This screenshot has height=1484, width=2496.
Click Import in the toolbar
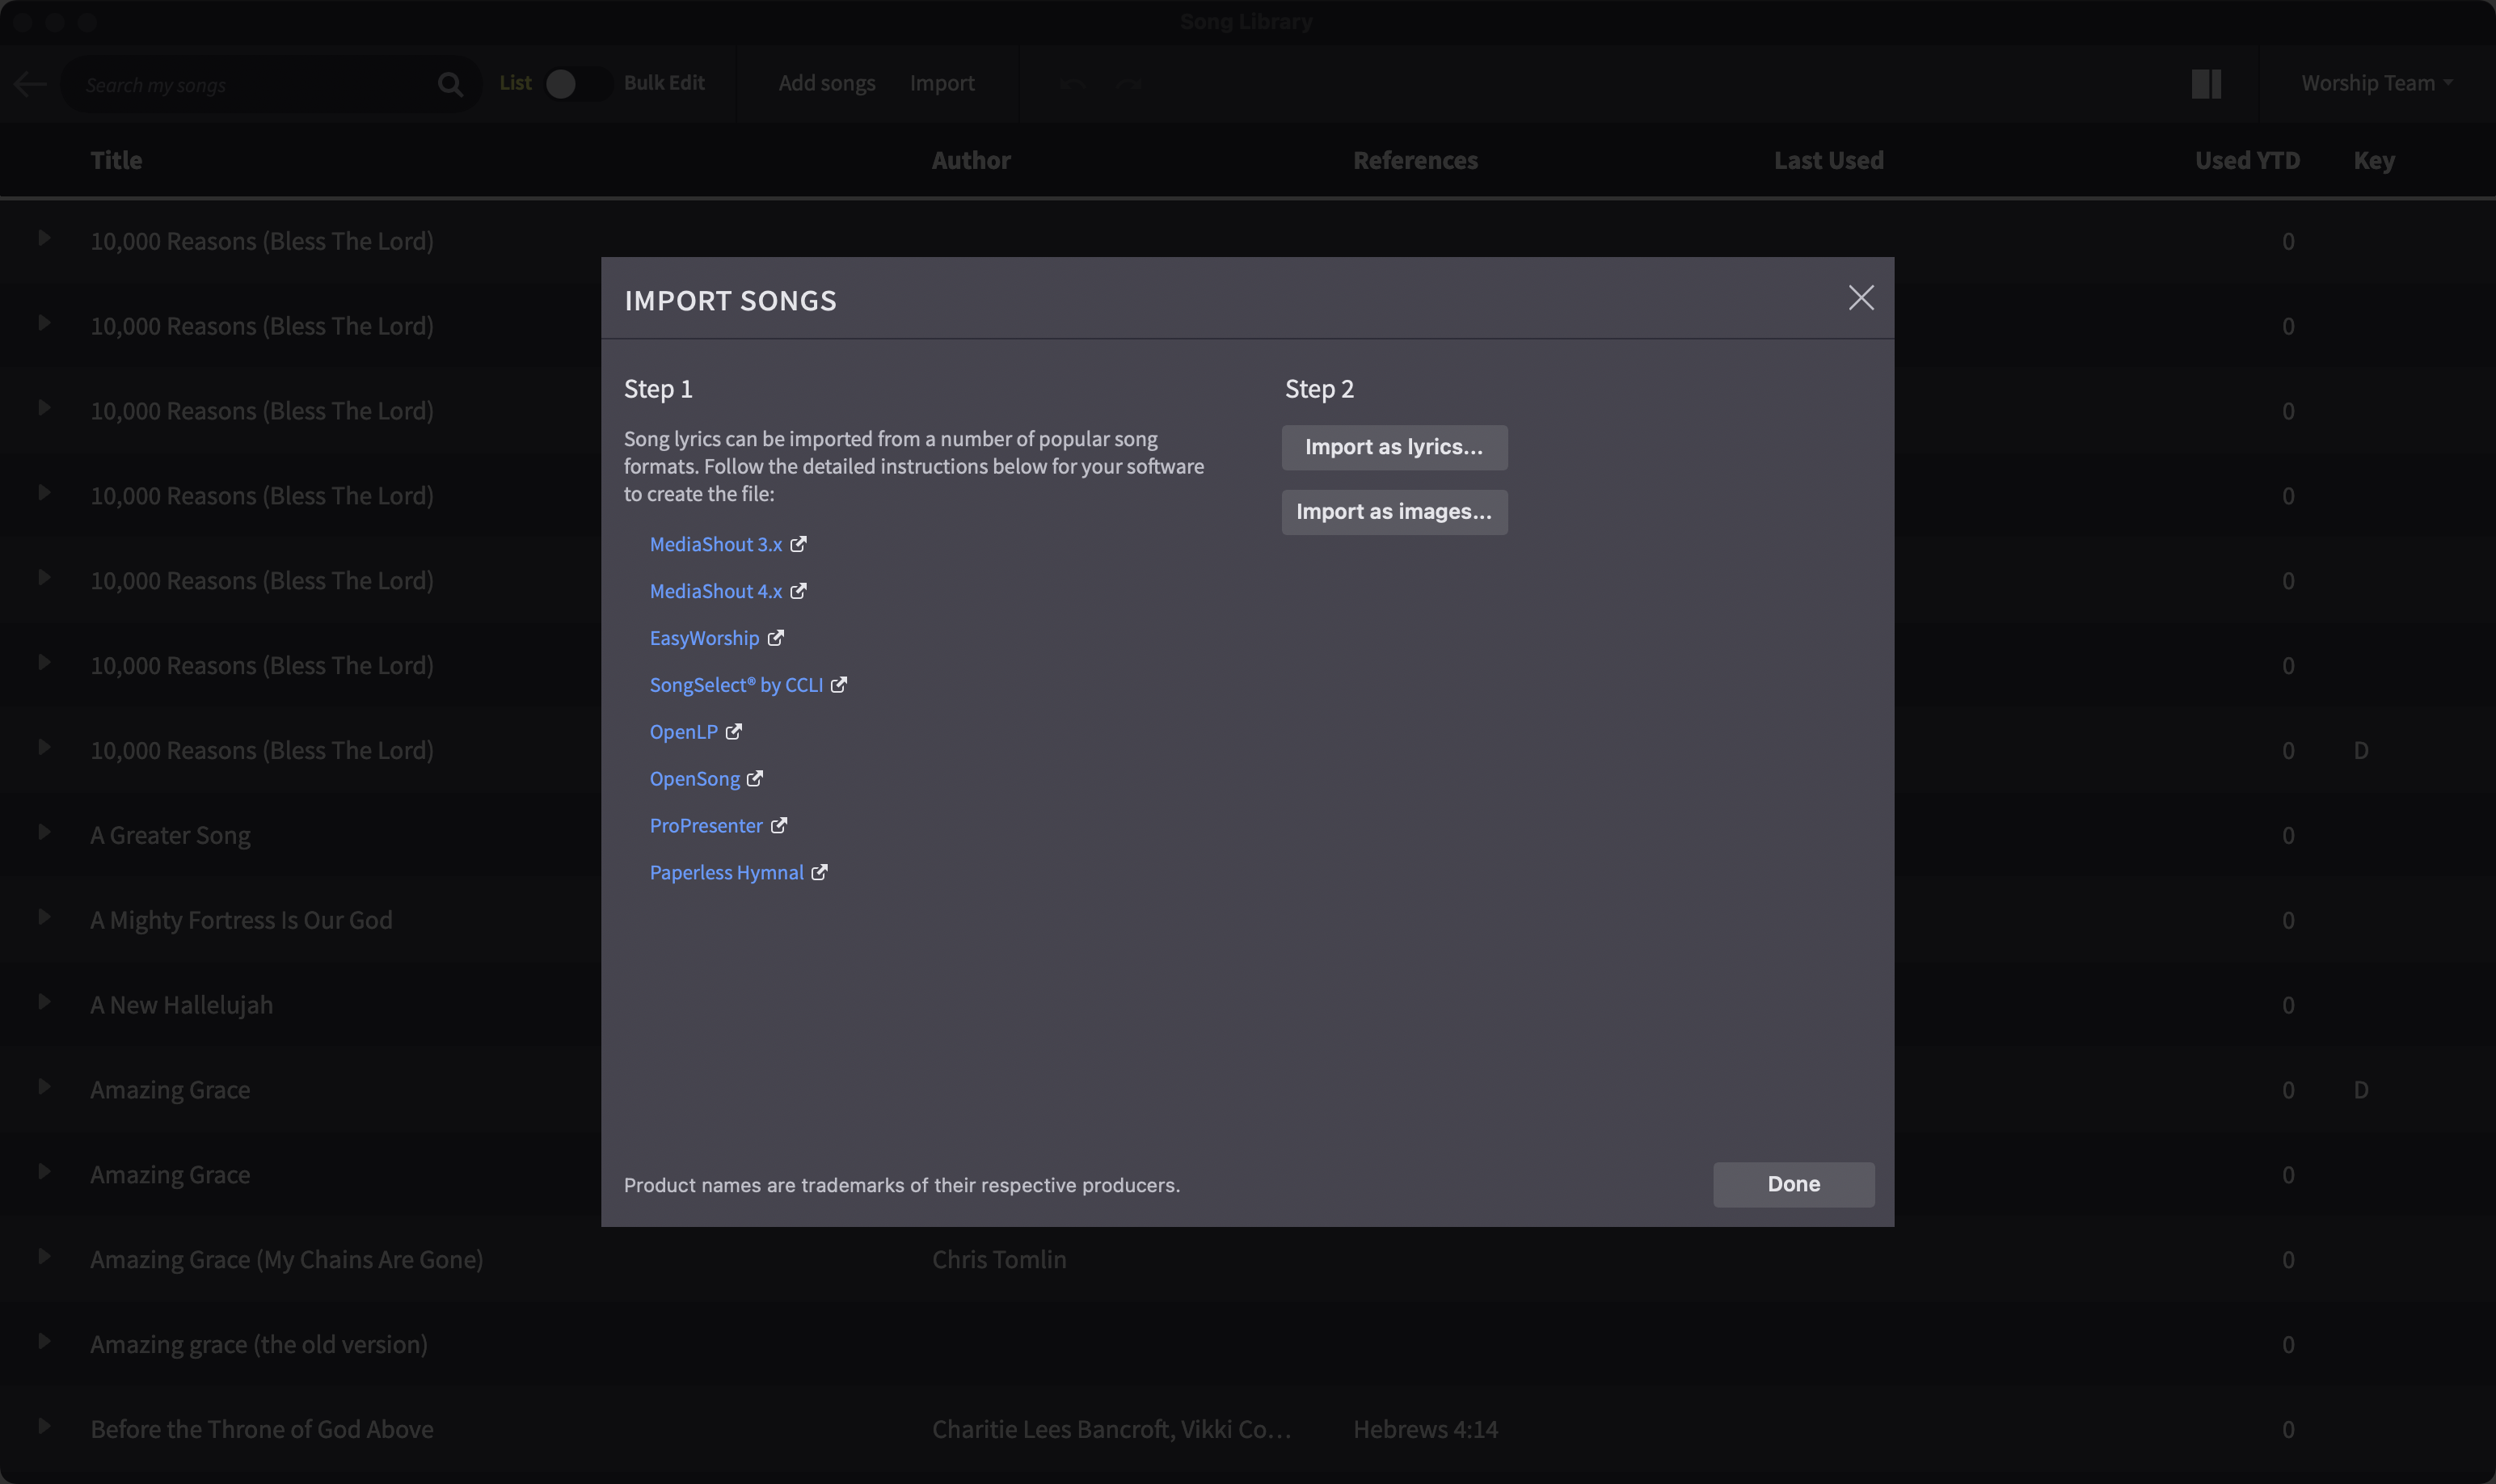click(942, 83)
